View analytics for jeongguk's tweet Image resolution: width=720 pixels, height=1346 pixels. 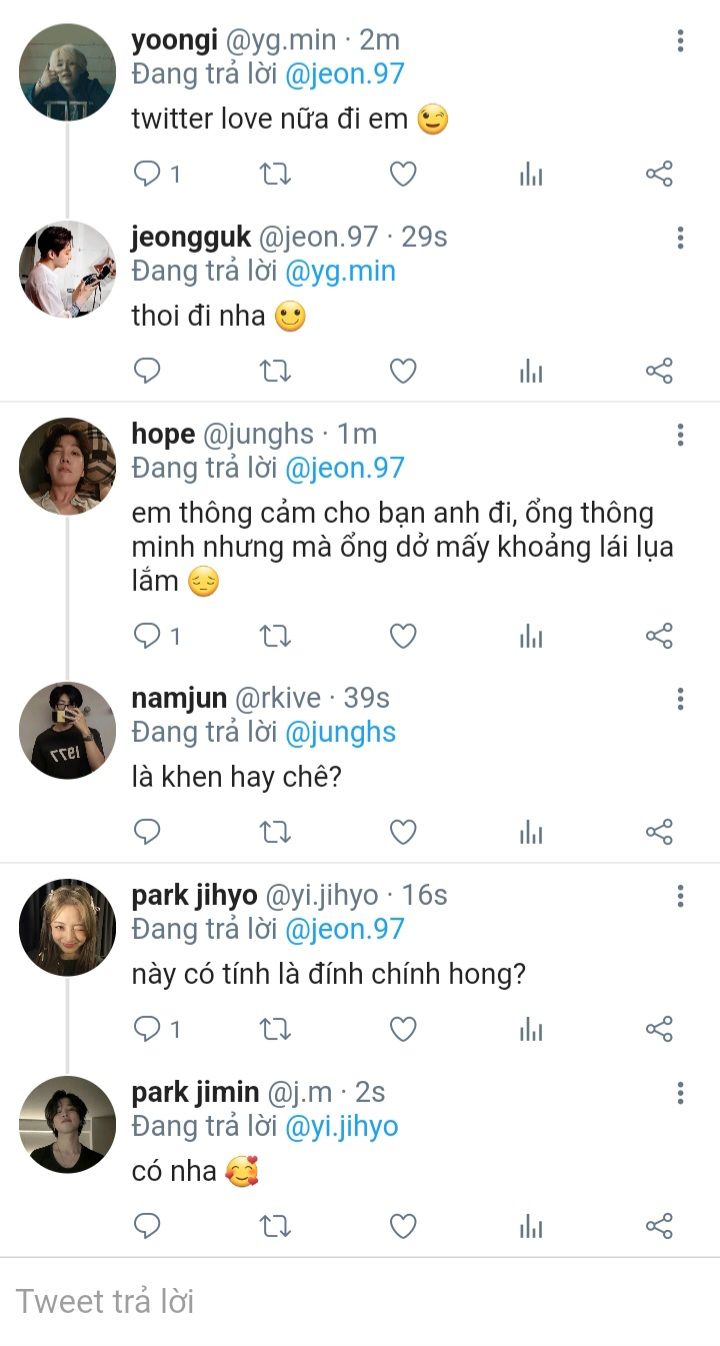click(x=531, y=372)
